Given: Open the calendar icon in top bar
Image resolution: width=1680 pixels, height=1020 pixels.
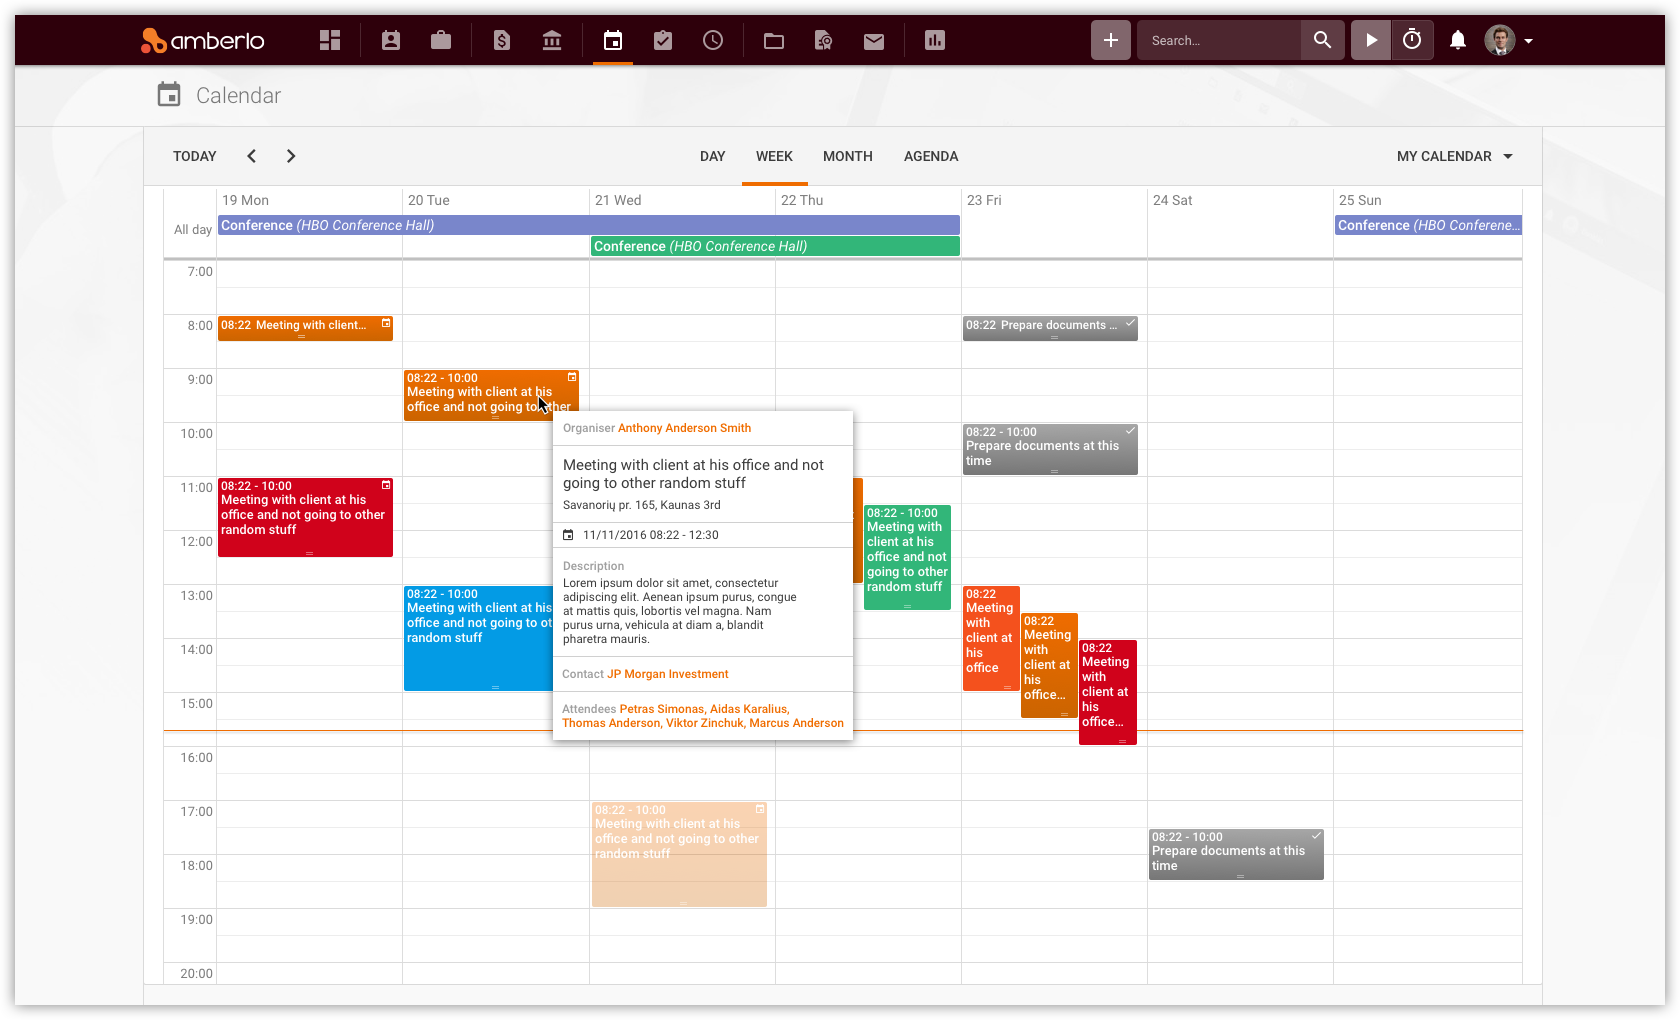Looking at the screenshot, I should pyautogui.click(x=613, y=40).
